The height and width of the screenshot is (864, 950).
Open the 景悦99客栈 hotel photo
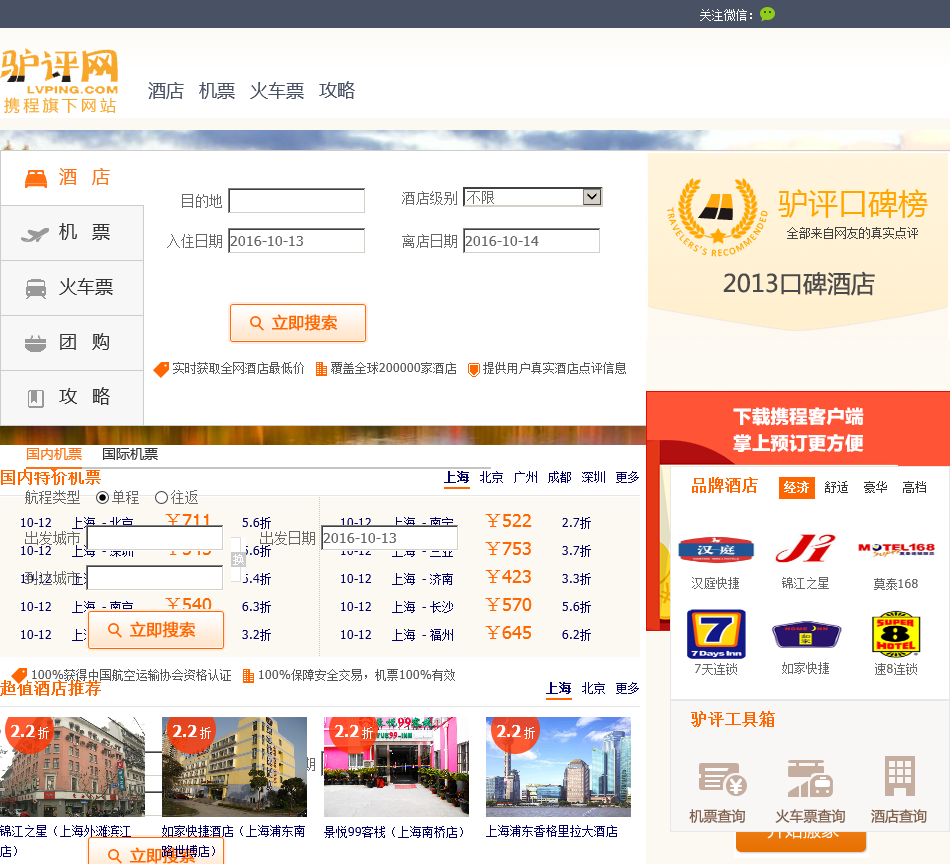click(396, 767)
